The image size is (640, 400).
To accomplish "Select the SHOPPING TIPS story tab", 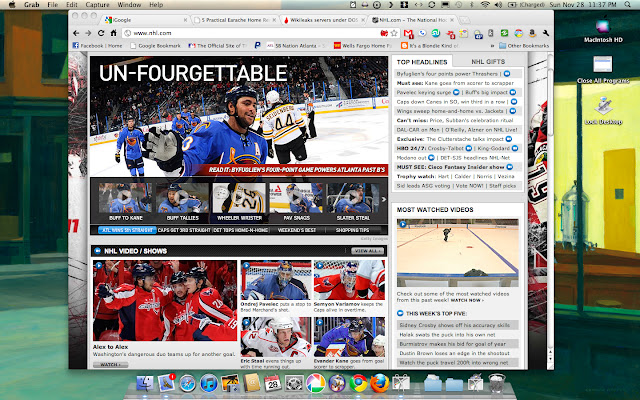I will 352,230.
